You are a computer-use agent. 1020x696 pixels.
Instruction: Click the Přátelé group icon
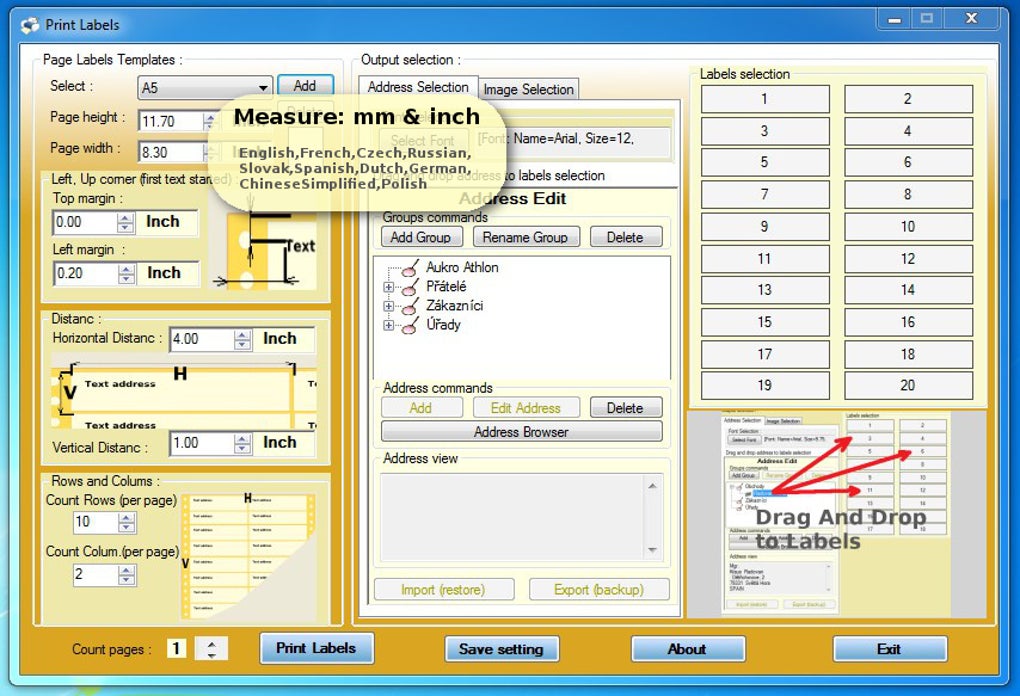pyautogui.click(x=410, y=287)
